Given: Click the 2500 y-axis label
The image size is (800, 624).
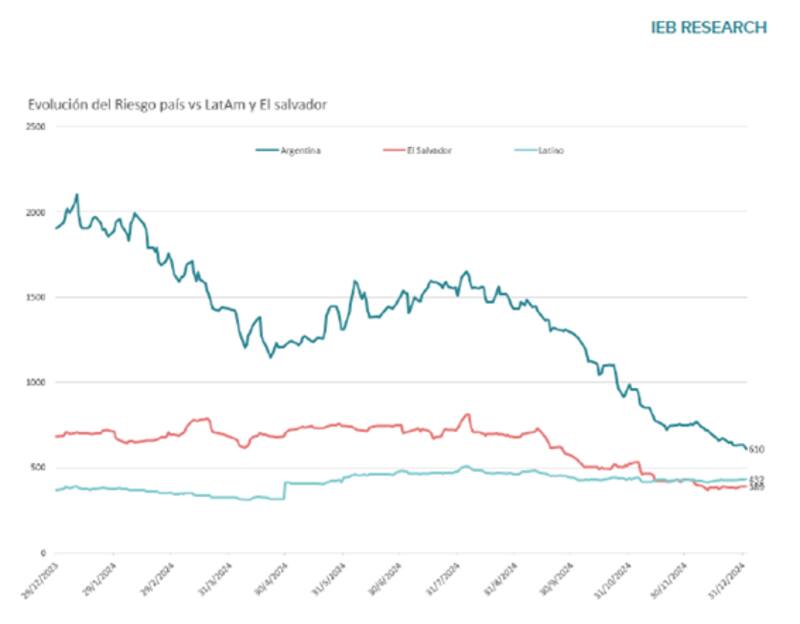Looking at the screenshot, I should coord(36,127).
